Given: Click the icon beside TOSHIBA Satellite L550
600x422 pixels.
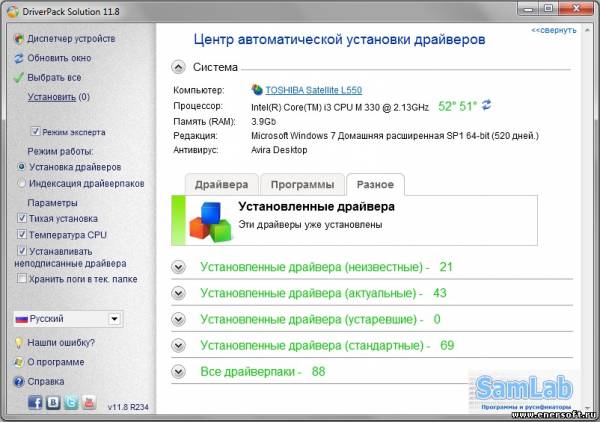Looking at the screenshot, I should 257,90.
